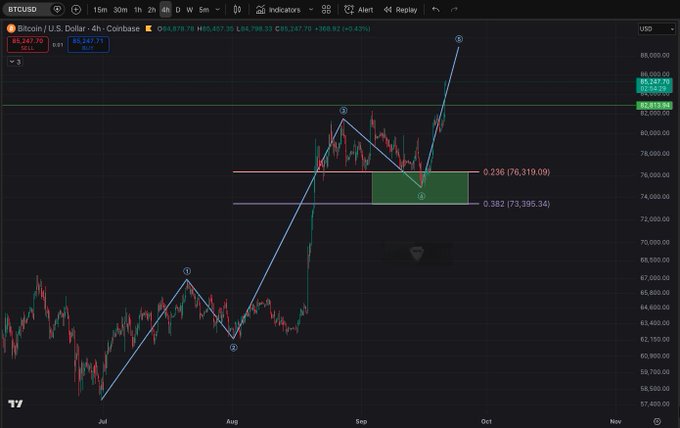
Task: Click the Jul label on the time axis
Action: (x=103, y=421)
